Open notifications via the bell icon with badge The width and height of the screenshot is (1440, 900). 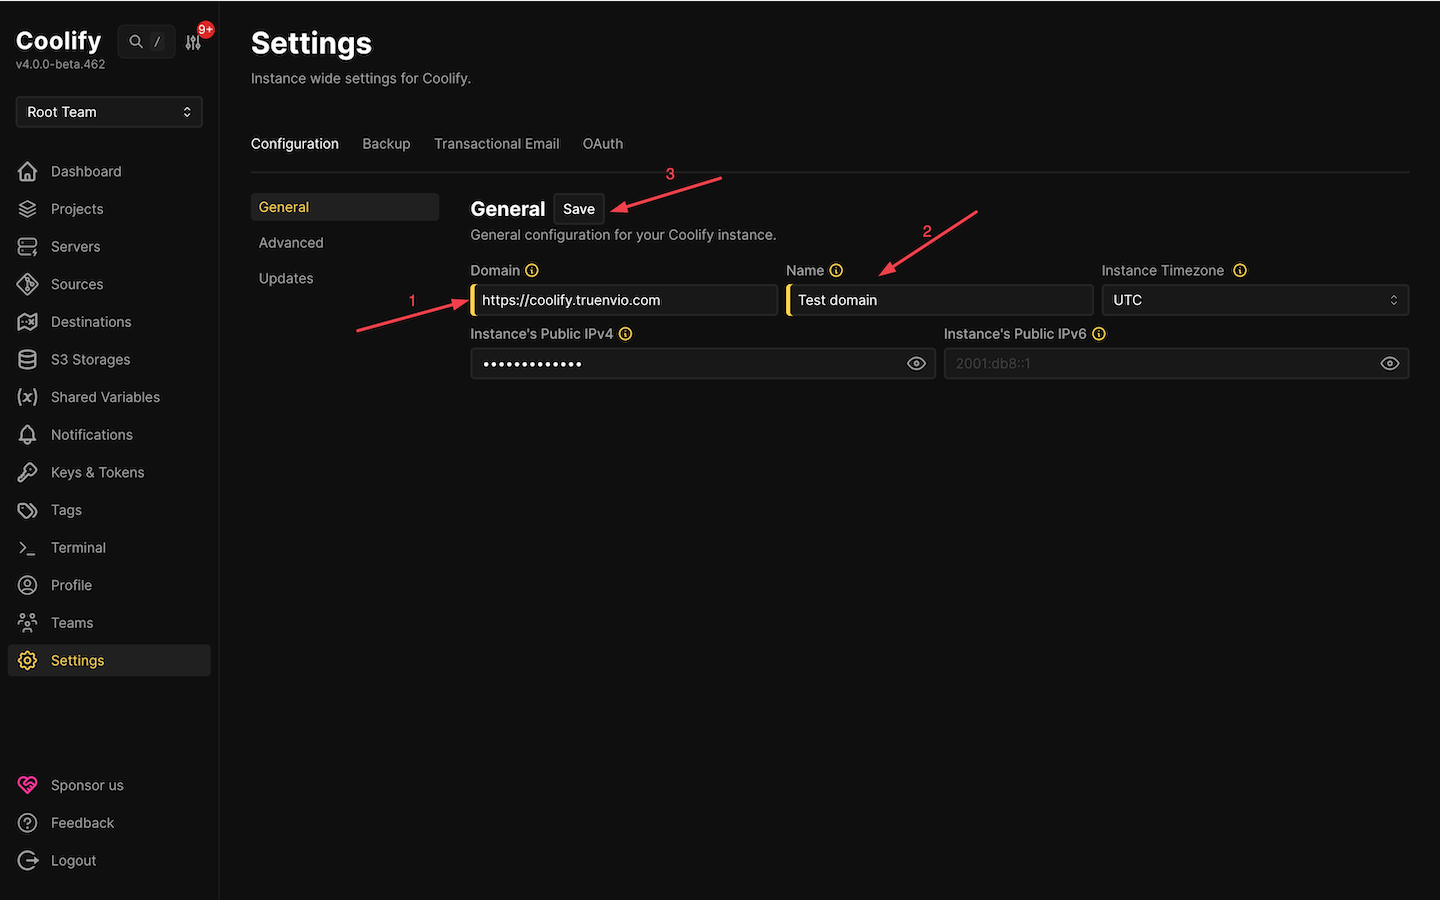193,41
